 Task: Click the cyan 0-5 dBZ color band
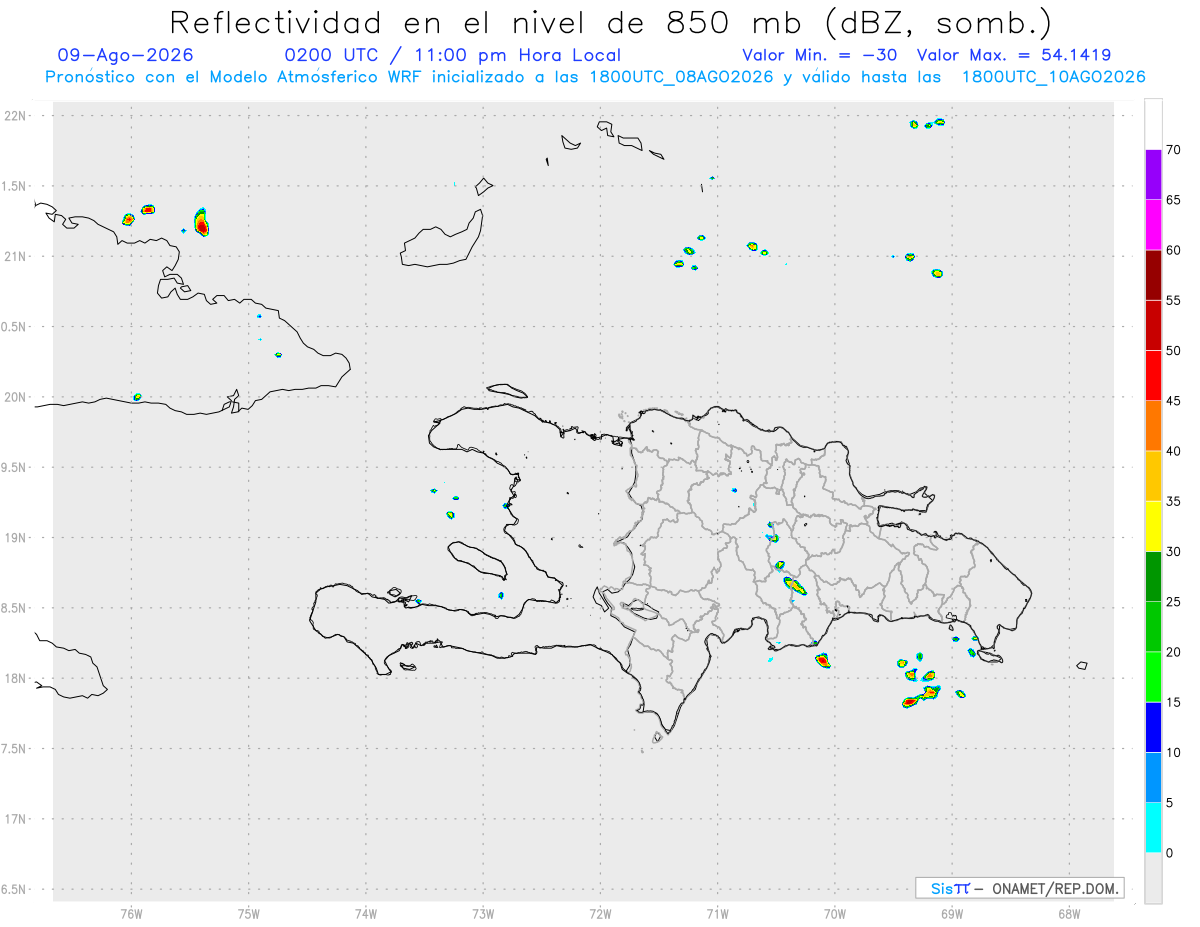point(1153,828)
